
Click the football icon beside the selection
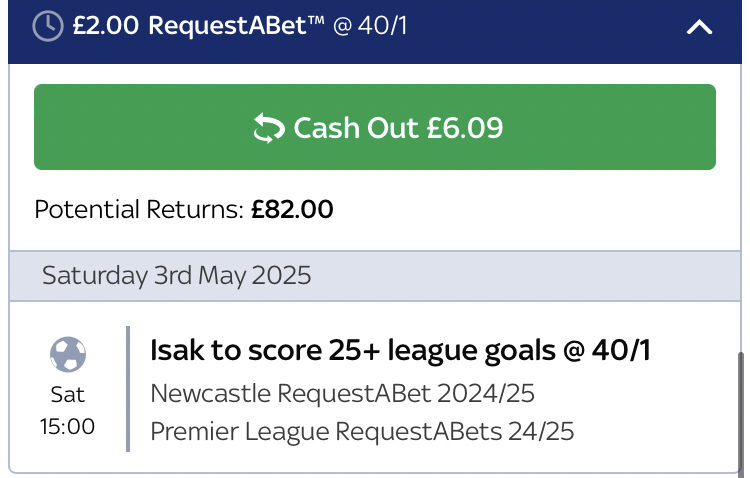coord(68,354)
